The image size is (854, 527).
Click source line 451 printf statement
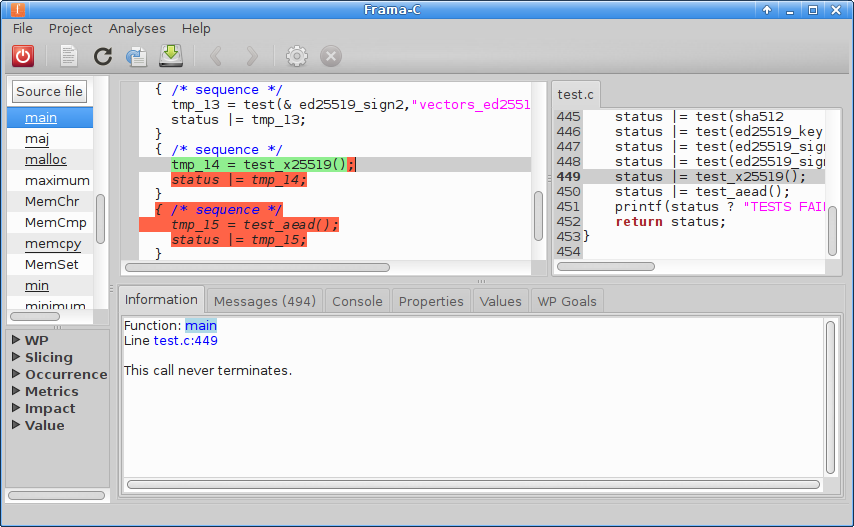coord(720,207)
